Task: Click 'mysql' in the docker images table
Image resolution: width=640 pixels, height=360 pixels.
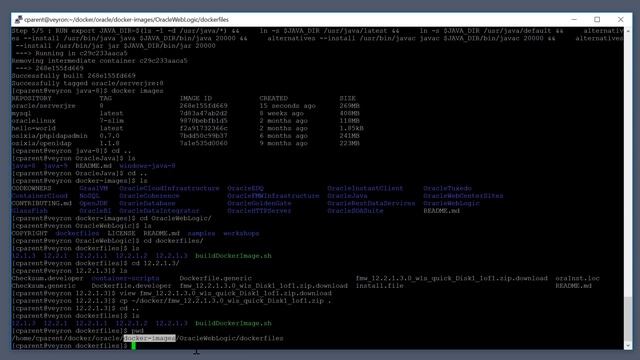Action: click(x=21, y=113)
